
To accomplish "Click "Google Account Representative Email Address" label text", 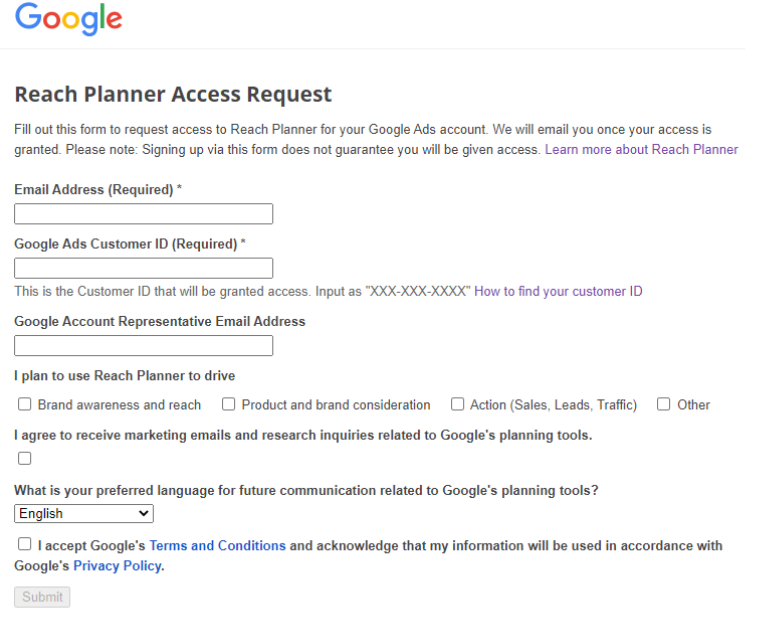I will [160, 322].
